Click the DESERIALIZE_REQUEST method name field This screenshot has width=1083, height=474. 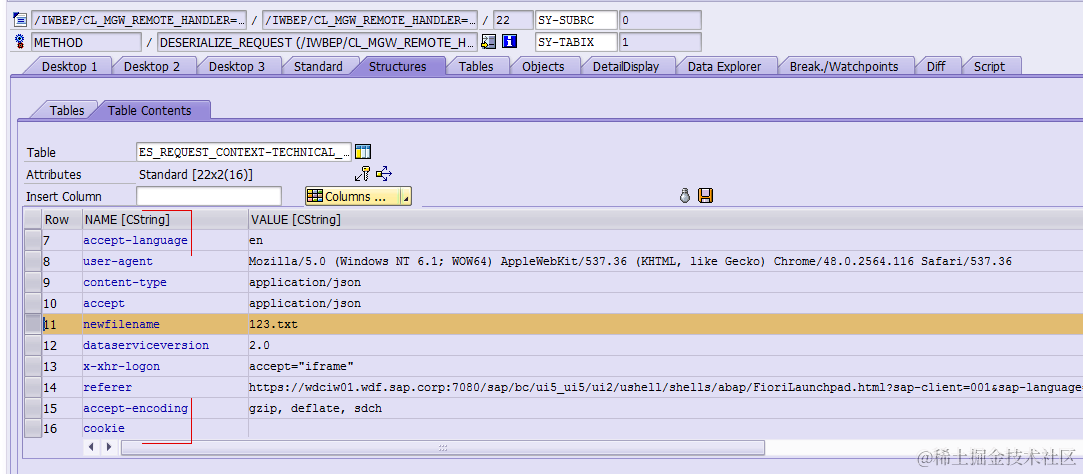click(x=318, y=42)
